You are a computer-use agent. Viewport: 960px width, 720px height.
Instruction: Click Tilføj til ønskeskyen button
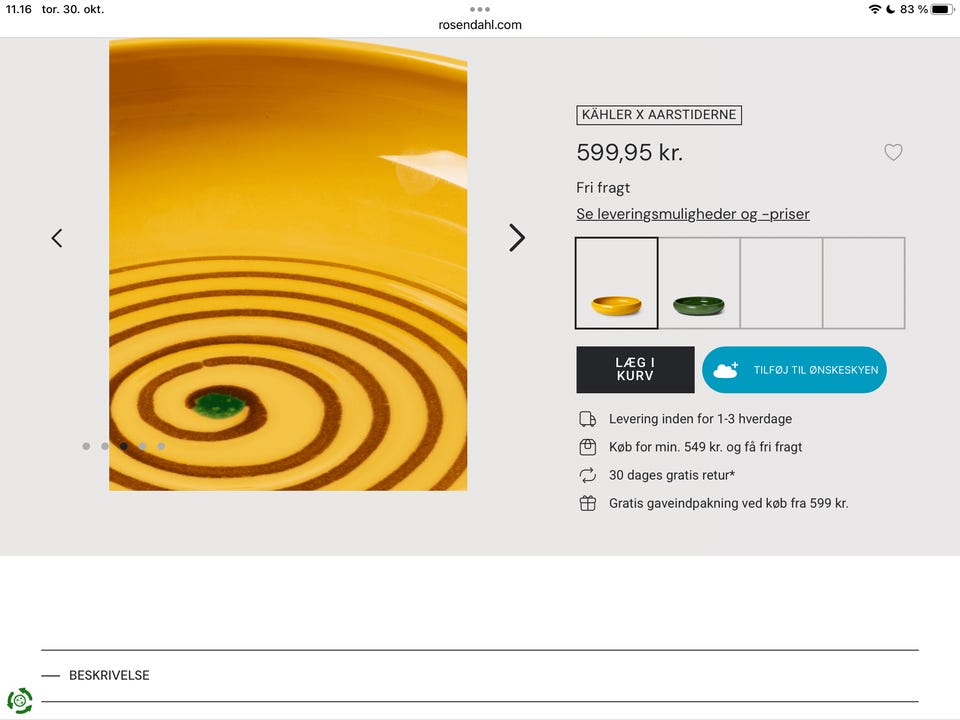tap(794, 370)
